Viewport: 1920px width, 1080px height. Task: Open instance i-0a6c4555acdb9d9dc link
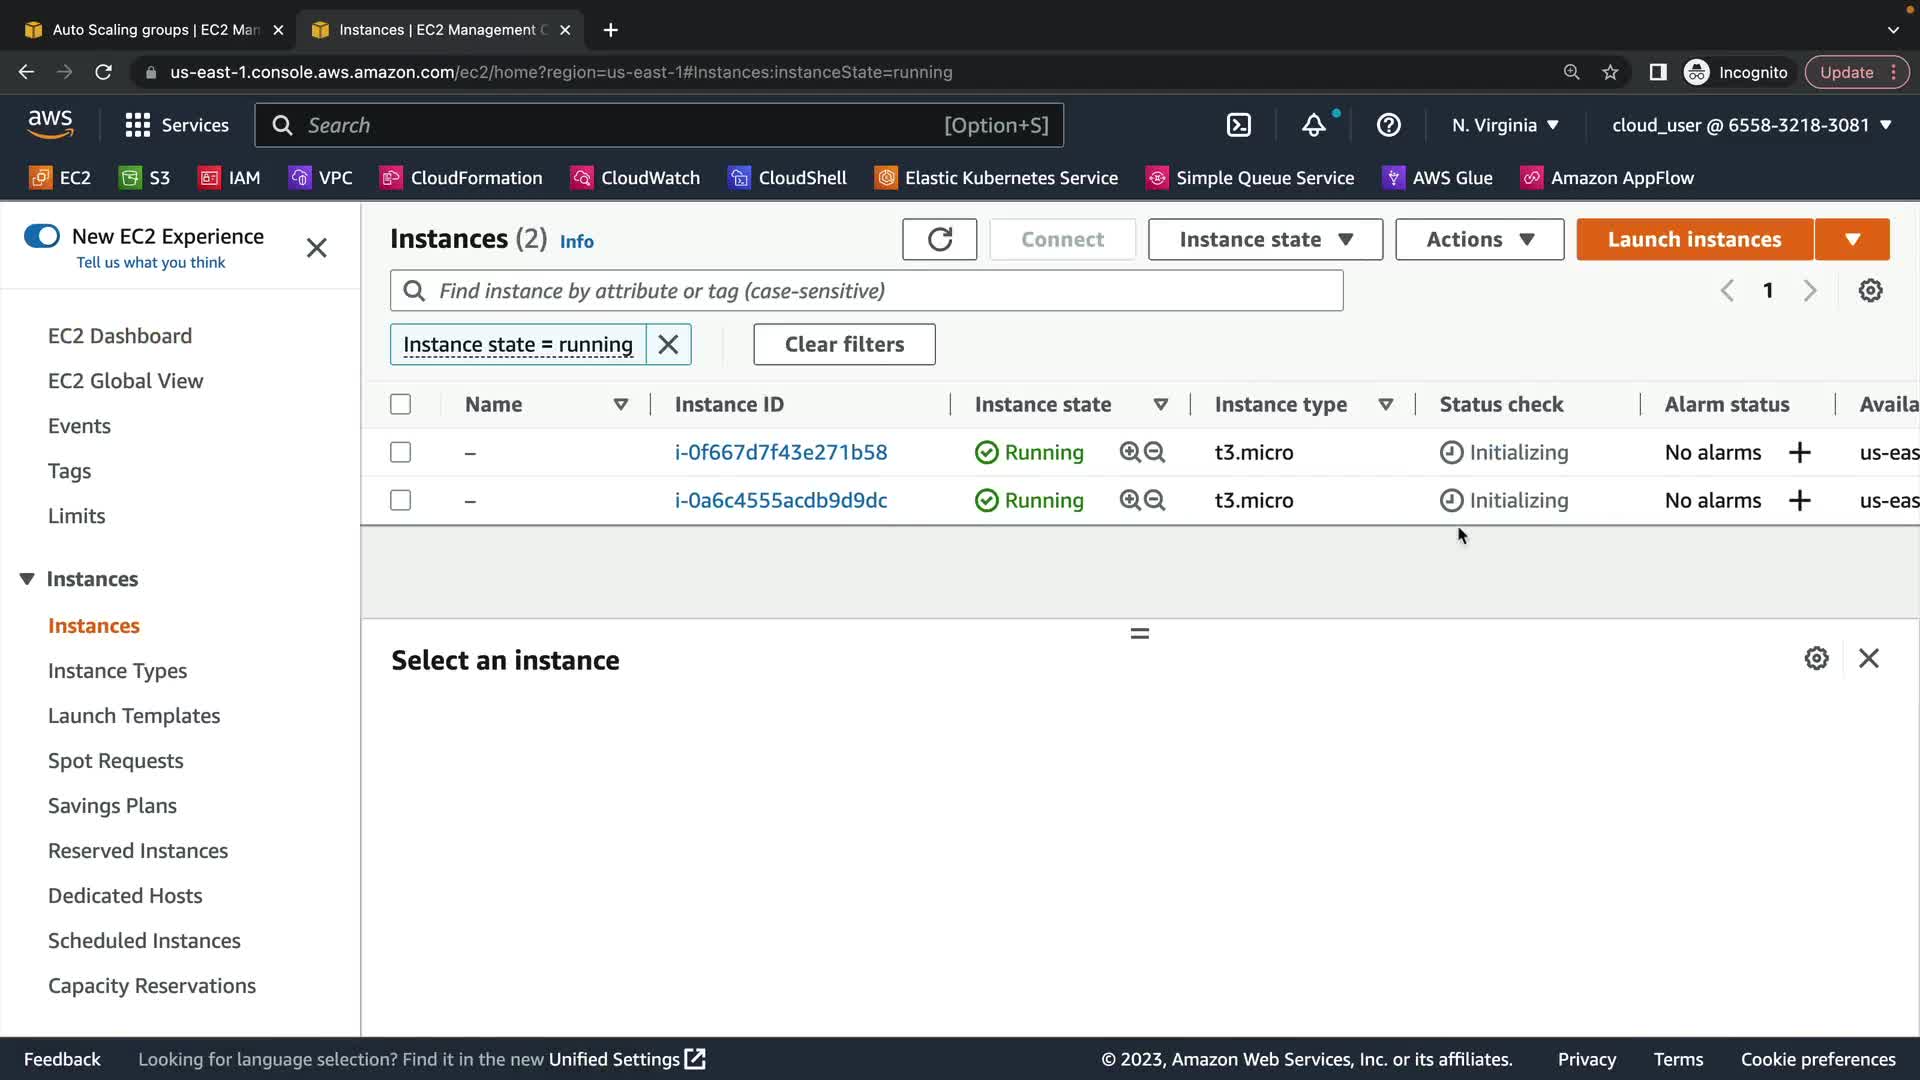[x=780, y=501]
